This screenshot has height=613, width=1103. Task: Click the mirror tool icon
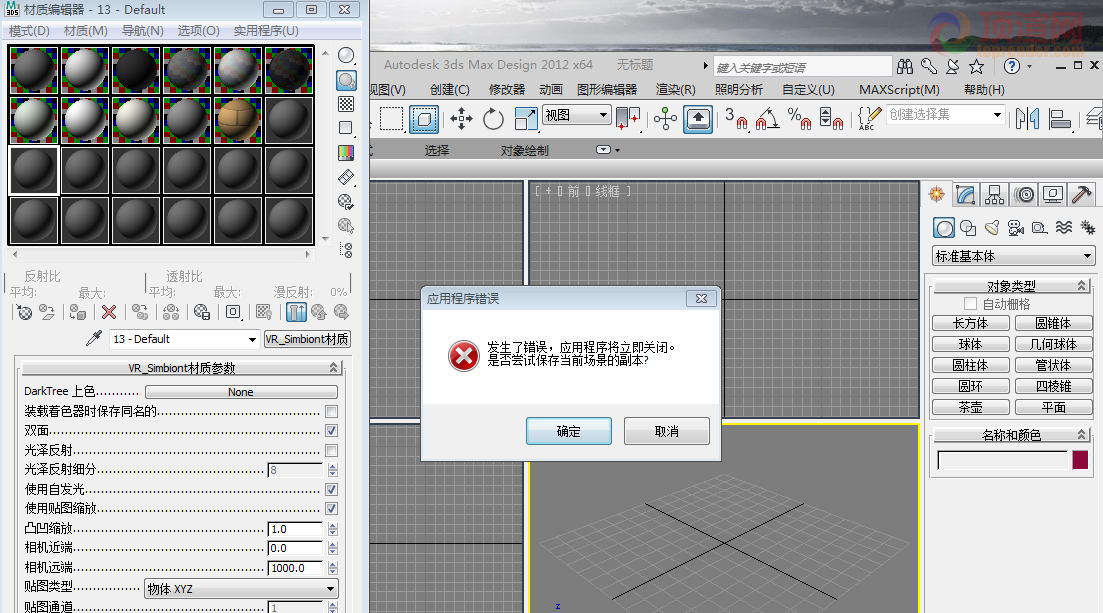1027,118
